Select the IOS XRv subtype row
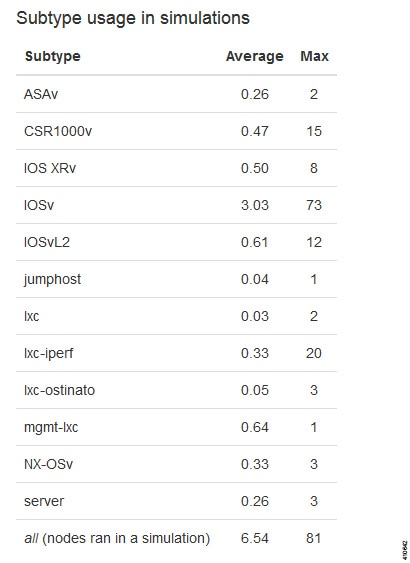The image size is (410, 563). [x=176, y=168]
